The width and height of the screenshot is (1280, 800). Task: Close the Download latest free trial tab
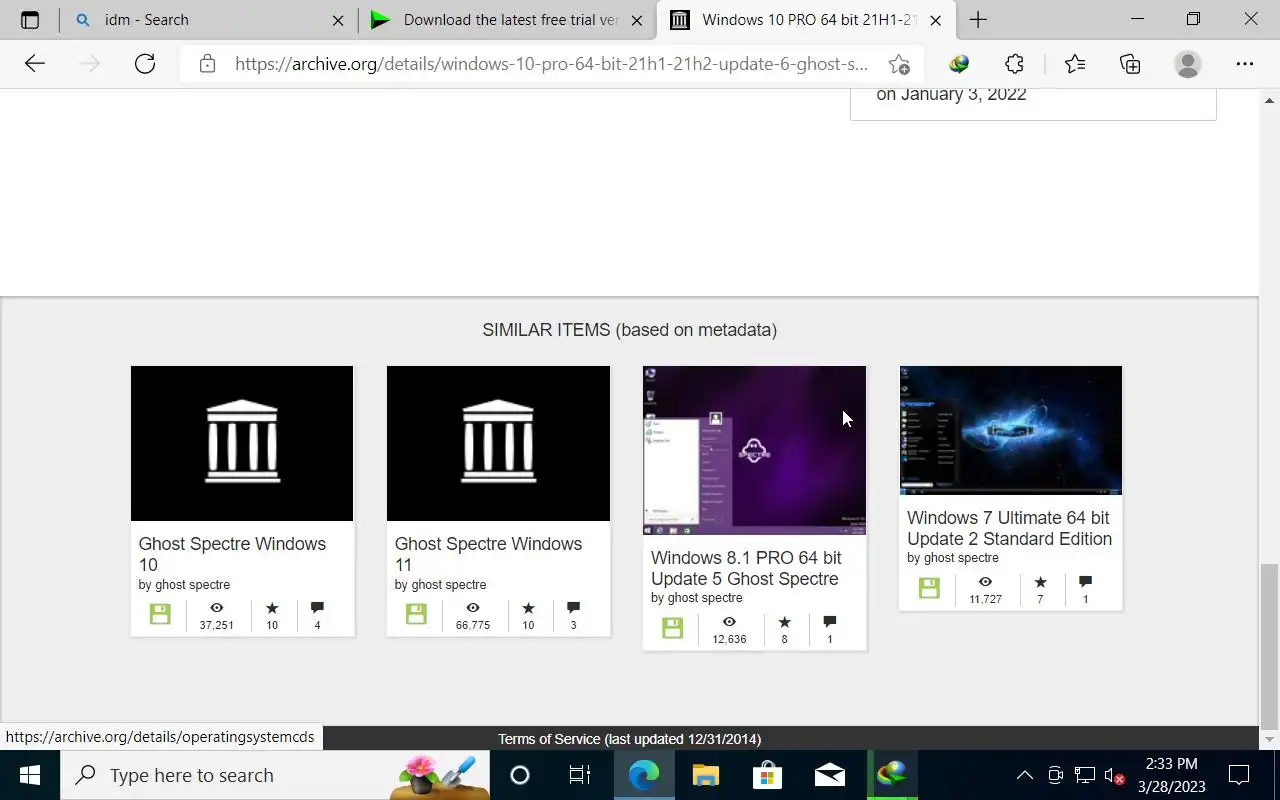pyautogui.click(x=637, y=20)
